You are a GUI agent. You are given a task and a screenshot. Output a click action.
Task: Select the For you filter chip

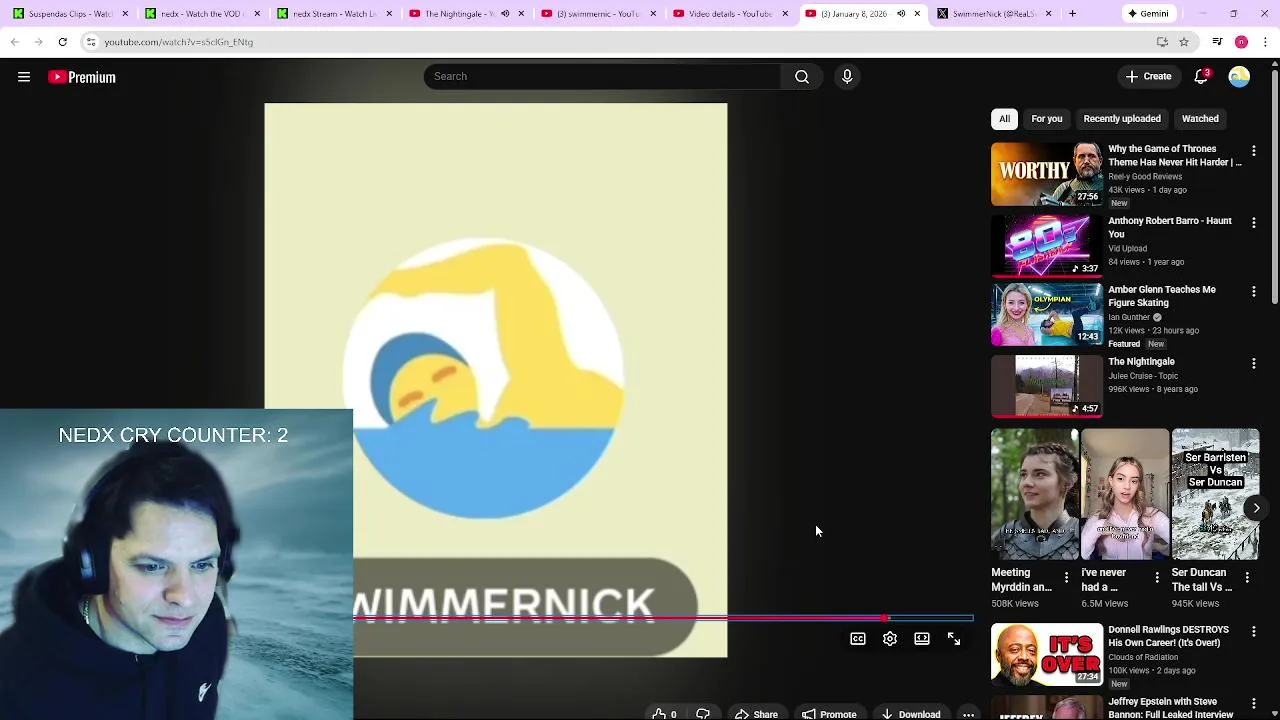tap(1047, 119)
